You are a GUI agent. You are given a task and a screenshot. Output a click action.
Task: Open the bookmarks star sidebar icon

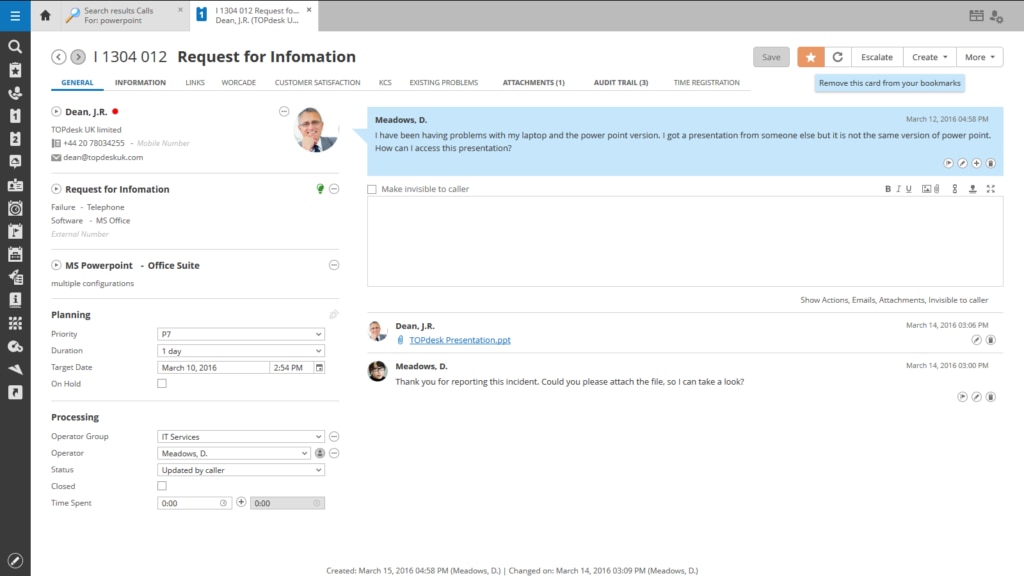(x=15, y=70)
